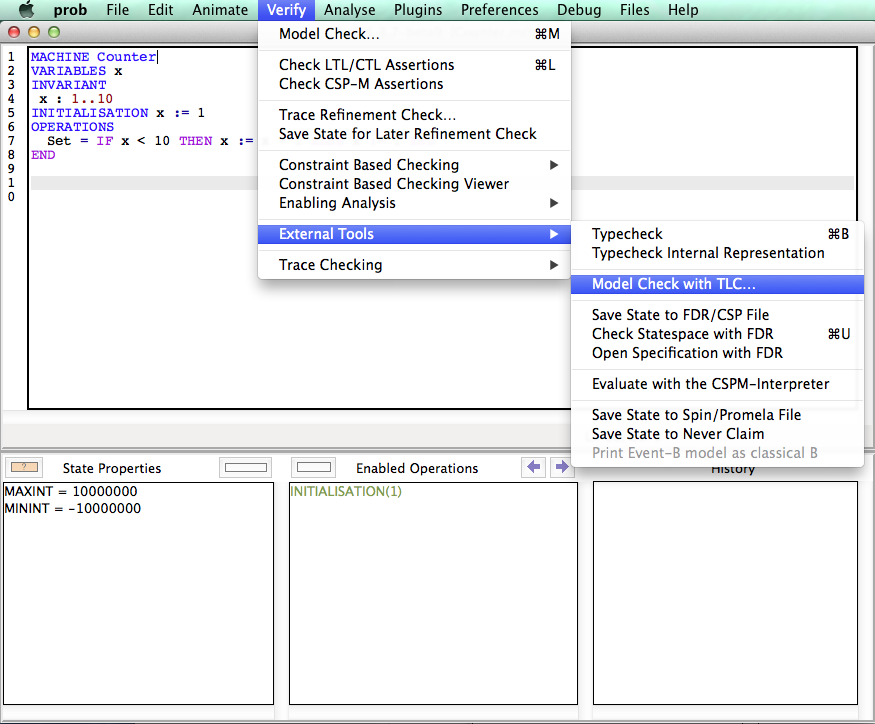This screenshot has width=875, height=724.
Task: Select Check LTL/CTL Assertions
Action: 366,65
